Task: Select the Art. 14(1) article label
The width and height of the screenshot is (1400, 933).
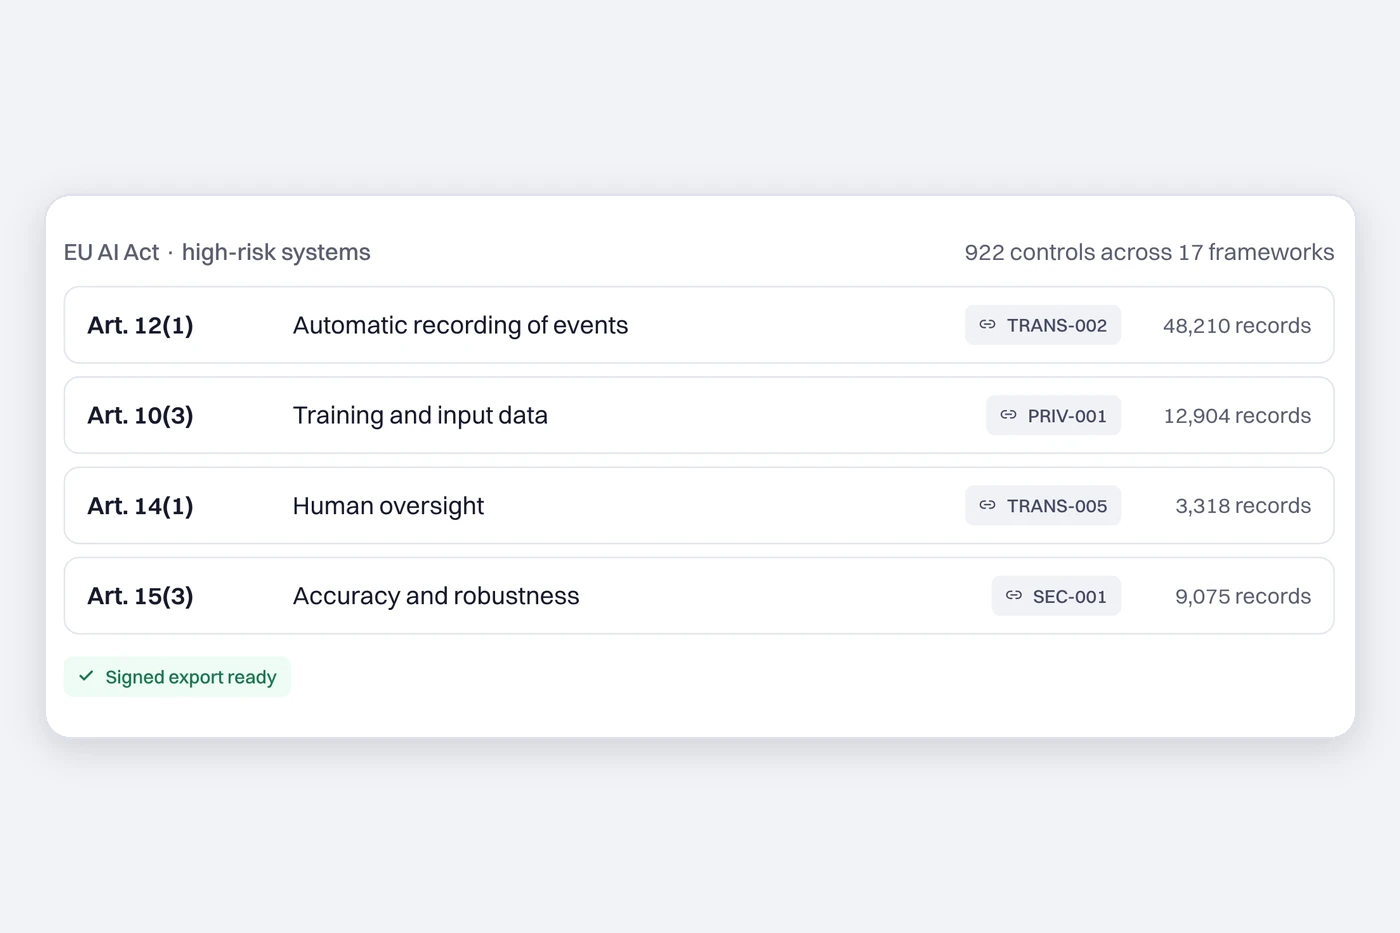Action: click(140, 506)
